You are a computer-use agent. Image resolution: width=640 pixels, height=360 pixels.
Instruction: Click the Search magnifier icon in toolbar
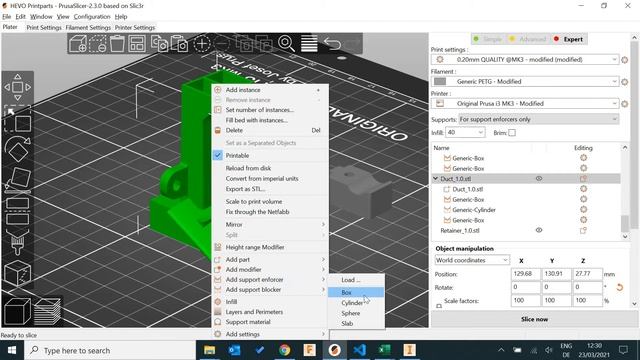(x=286, y=43)
